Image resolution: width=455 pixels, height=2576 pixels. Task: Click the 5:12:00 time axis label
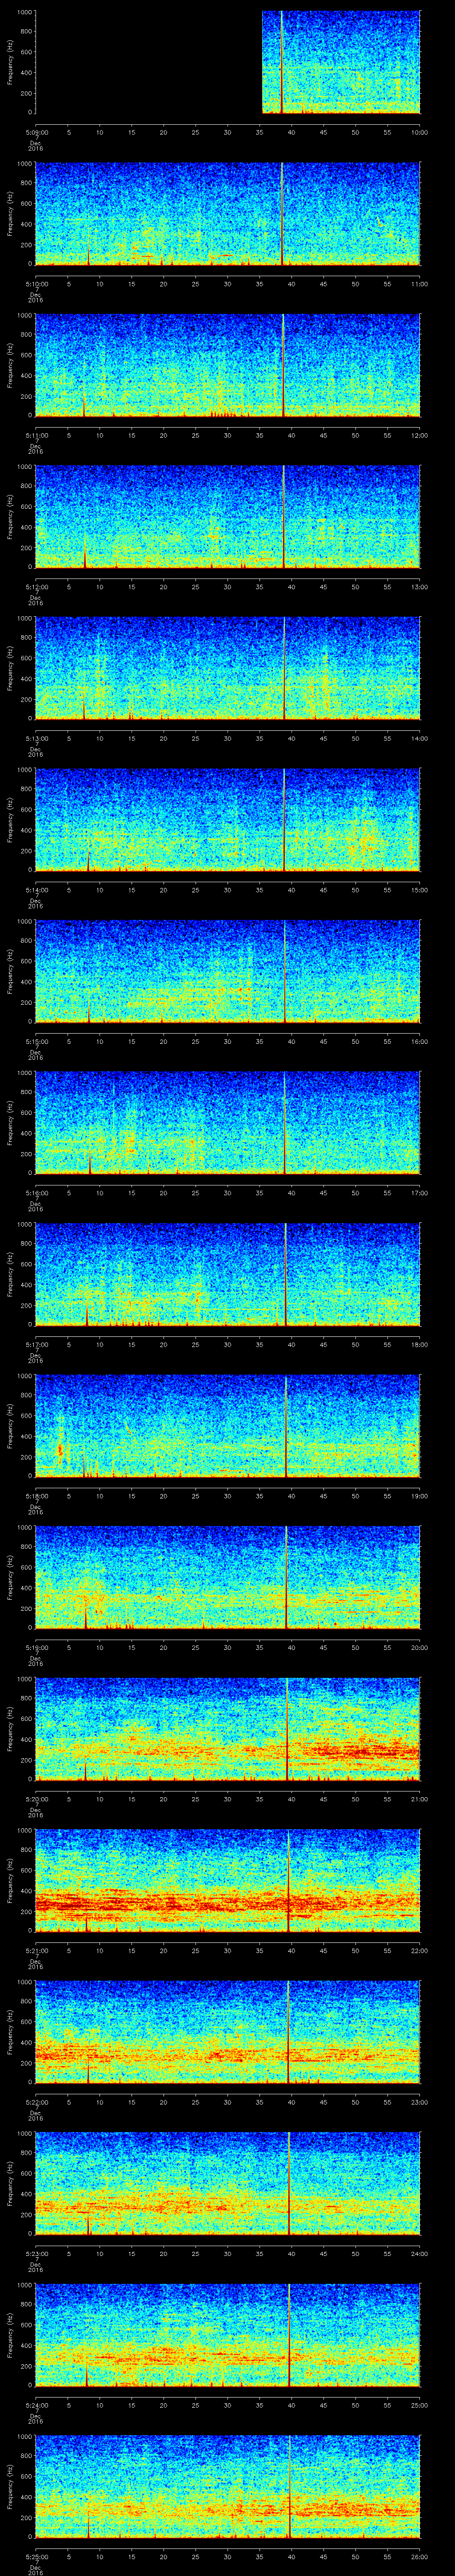(x=37, y=587)
